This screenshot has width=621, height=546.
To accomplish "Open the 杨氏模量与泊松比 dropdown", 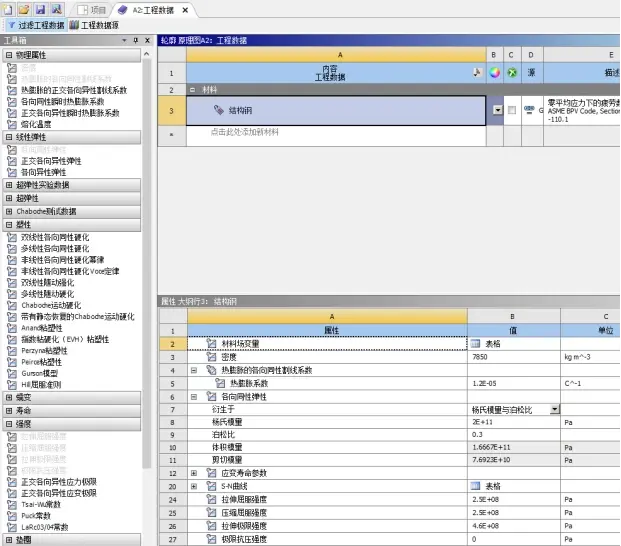I will tap(555, 409).
